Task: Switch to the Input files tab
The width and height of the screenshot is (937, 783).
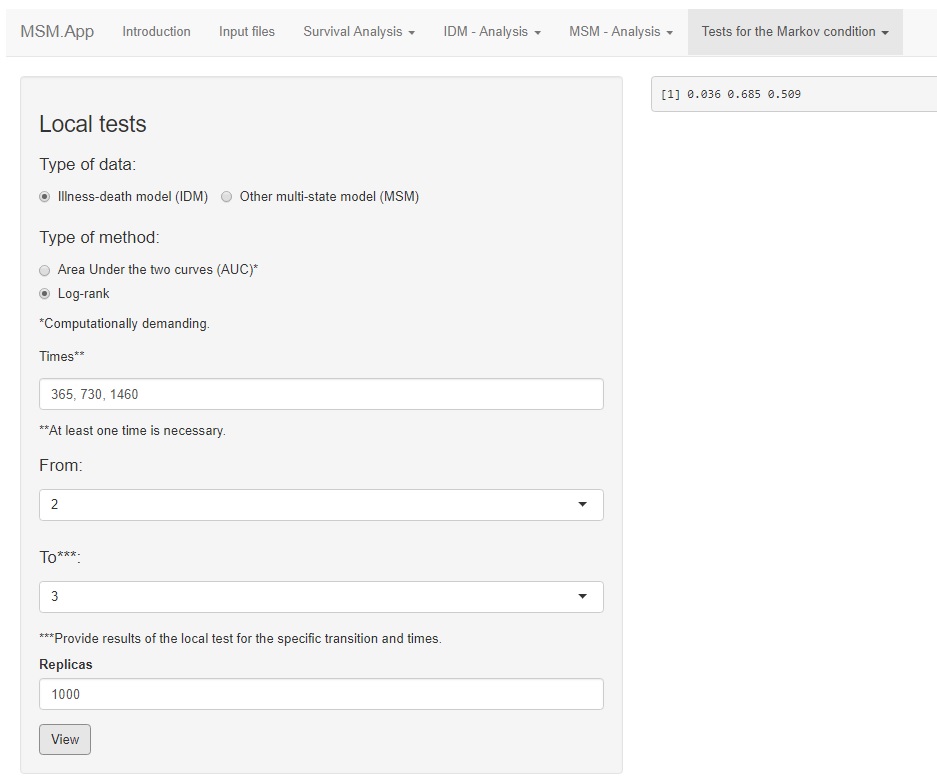Action: [x=247, y=32]
